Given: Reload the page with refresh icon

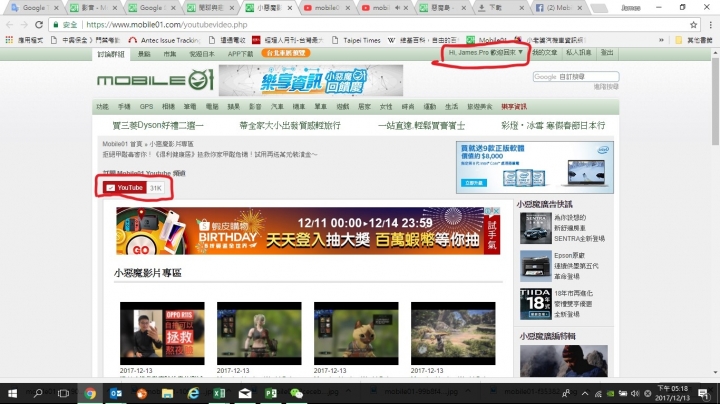Looking at the screenshot, I should 39,25.
